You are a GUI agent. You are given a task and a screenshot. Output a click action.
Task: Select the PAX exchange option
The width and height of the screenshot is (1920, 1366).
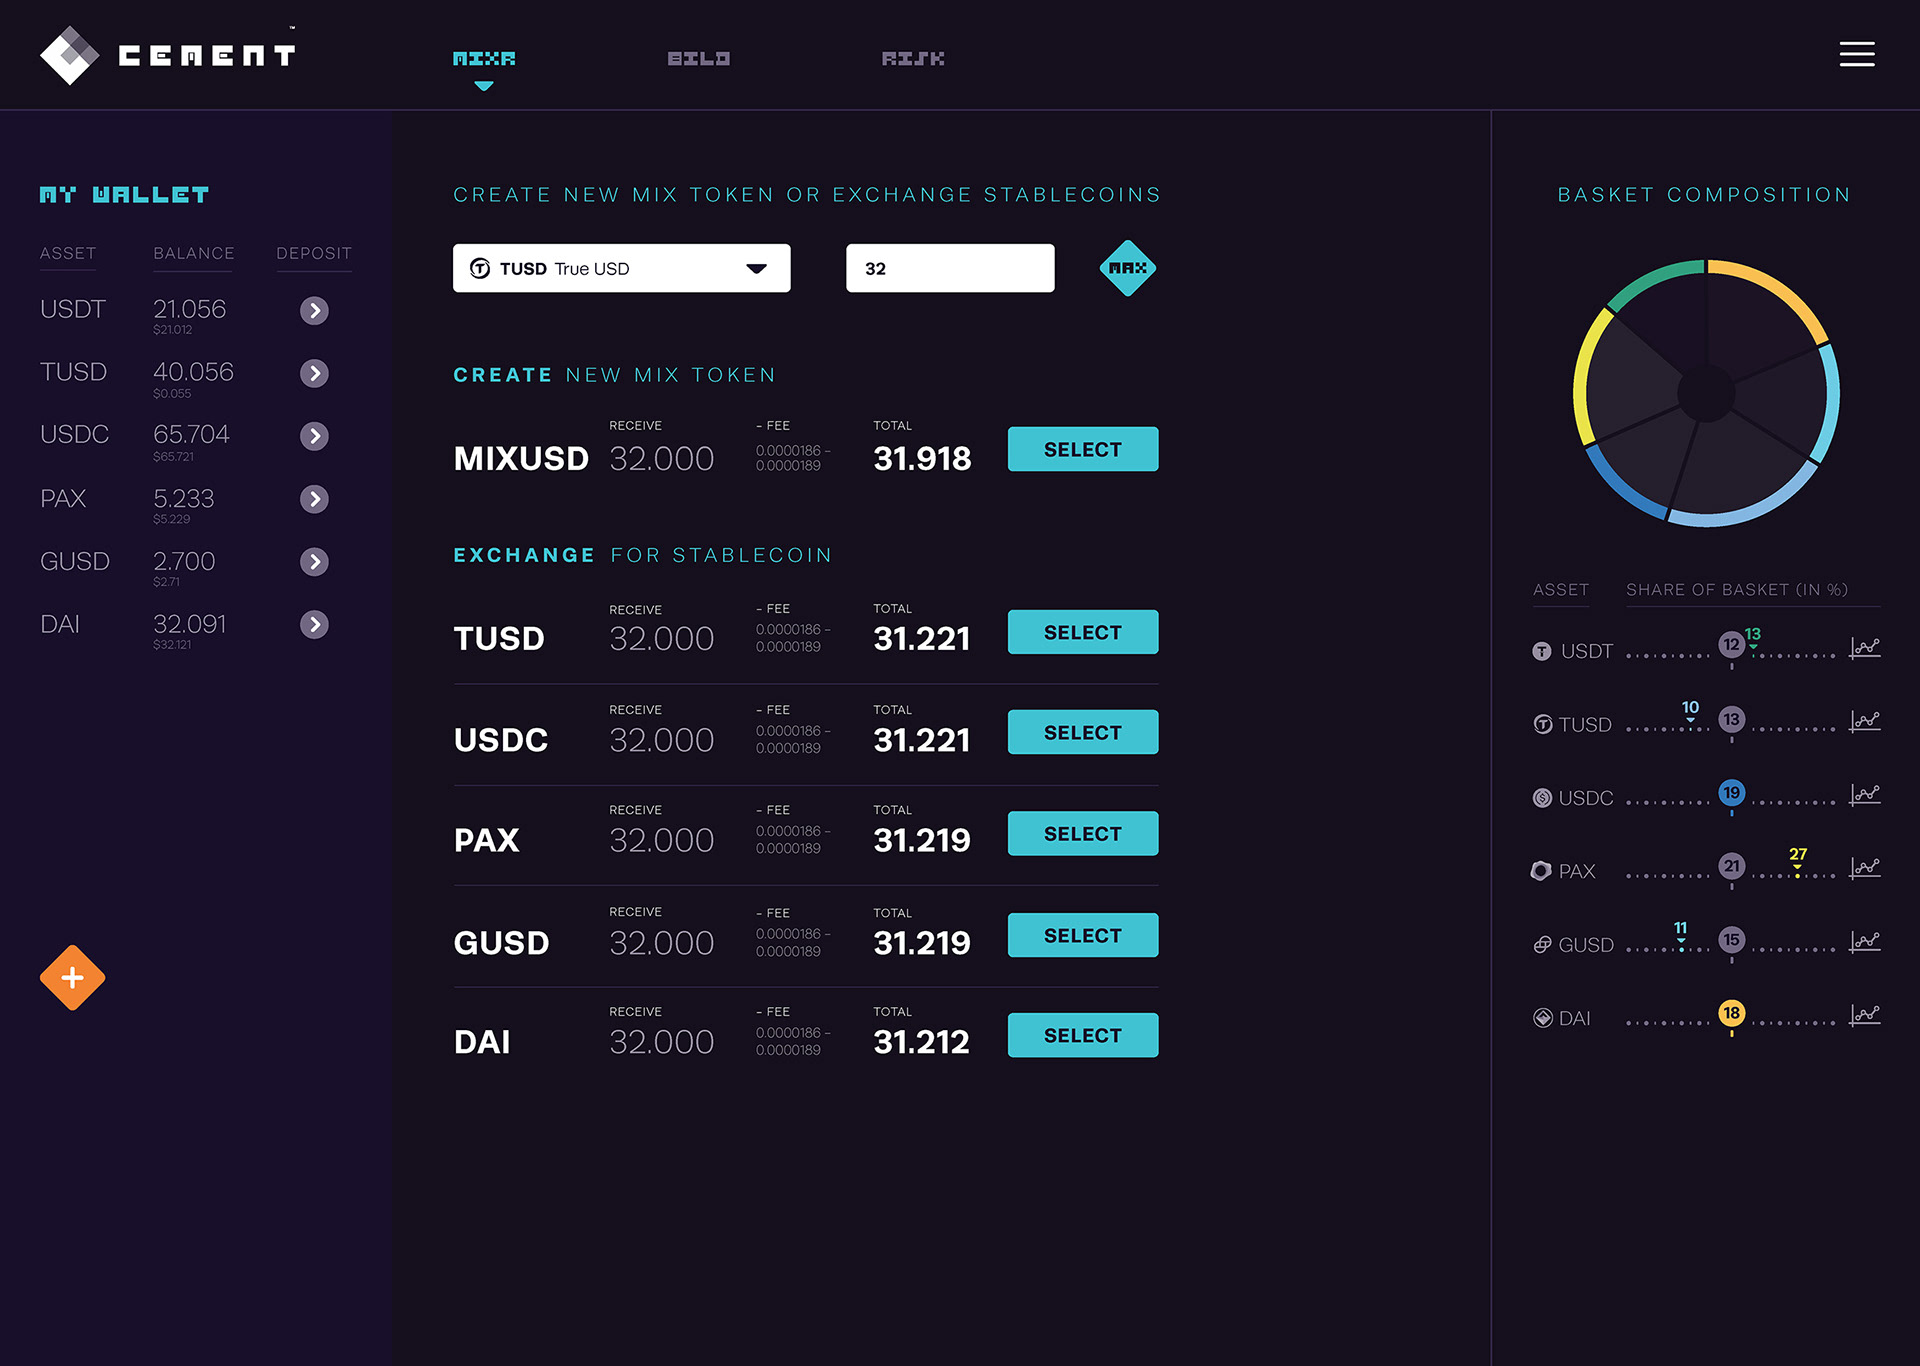[1082, 833]
